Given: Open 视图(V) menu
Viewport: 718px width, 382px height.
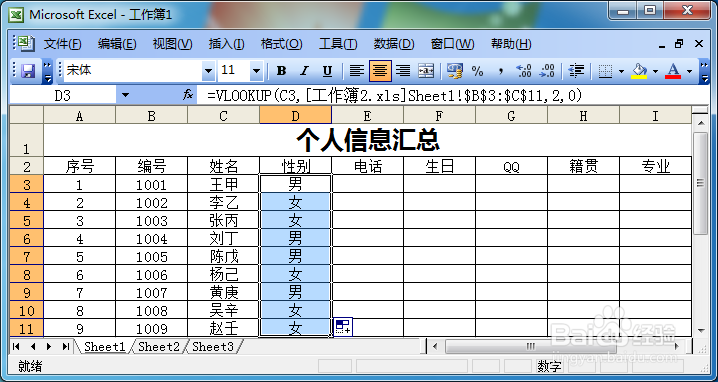Looking at the screenshot, I should [x=173, y=44].
